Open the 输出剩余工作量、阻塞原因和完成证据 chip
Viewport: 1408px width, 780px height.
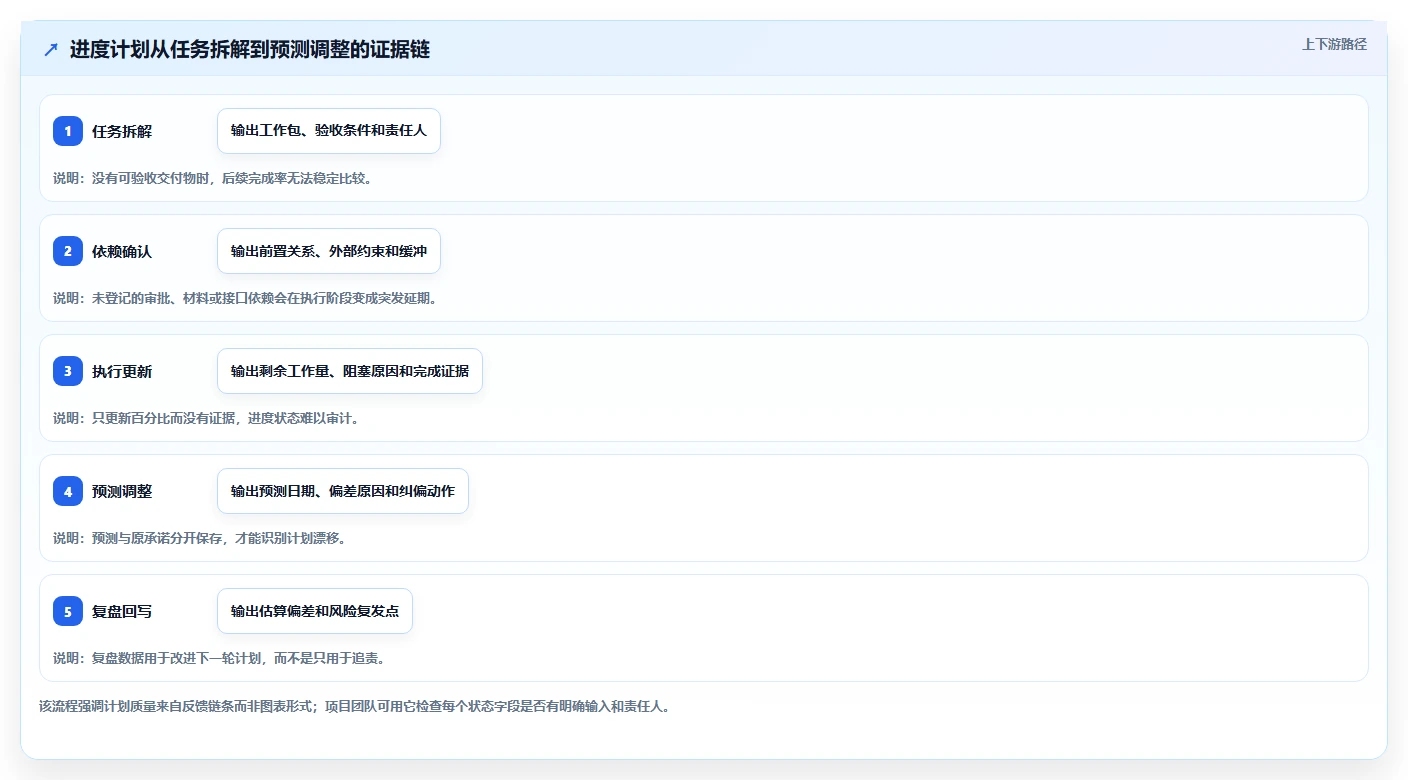(x=350, y=371)
